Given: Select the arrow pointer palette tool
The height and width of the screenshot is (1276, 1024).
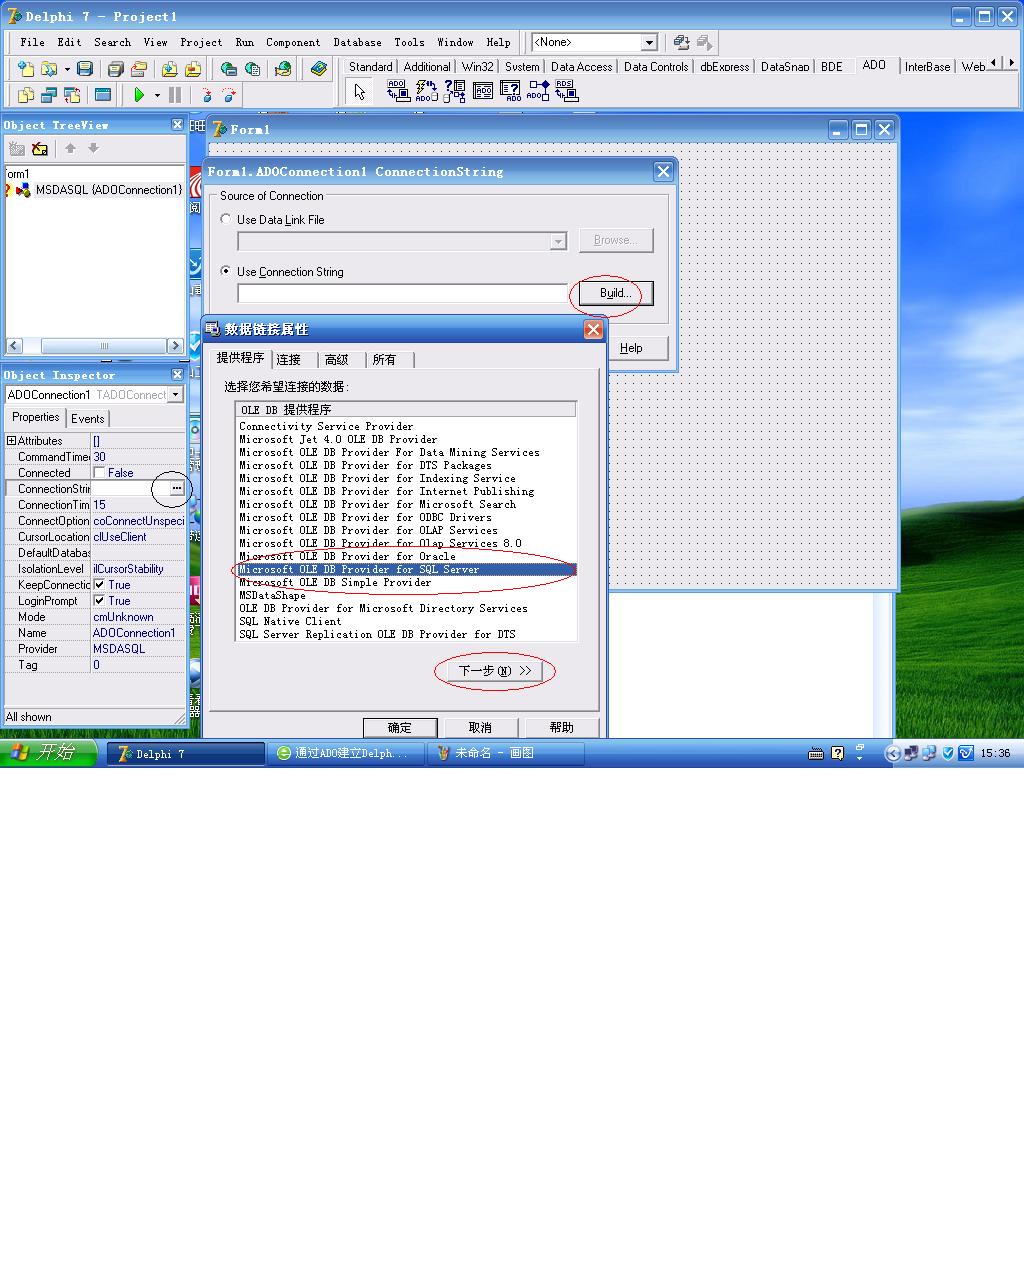Looking at the screenshot, I should pyautogui.click(x=360, y=92).
